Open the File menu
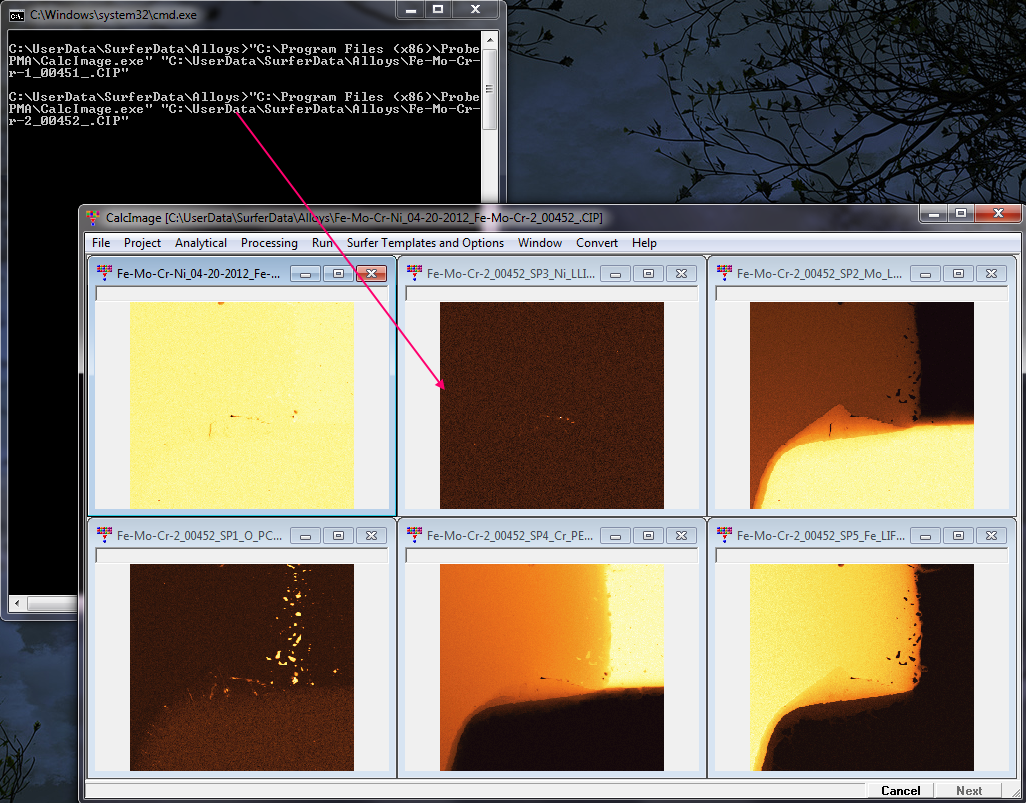1026x803 pixels. coord(101,243)
